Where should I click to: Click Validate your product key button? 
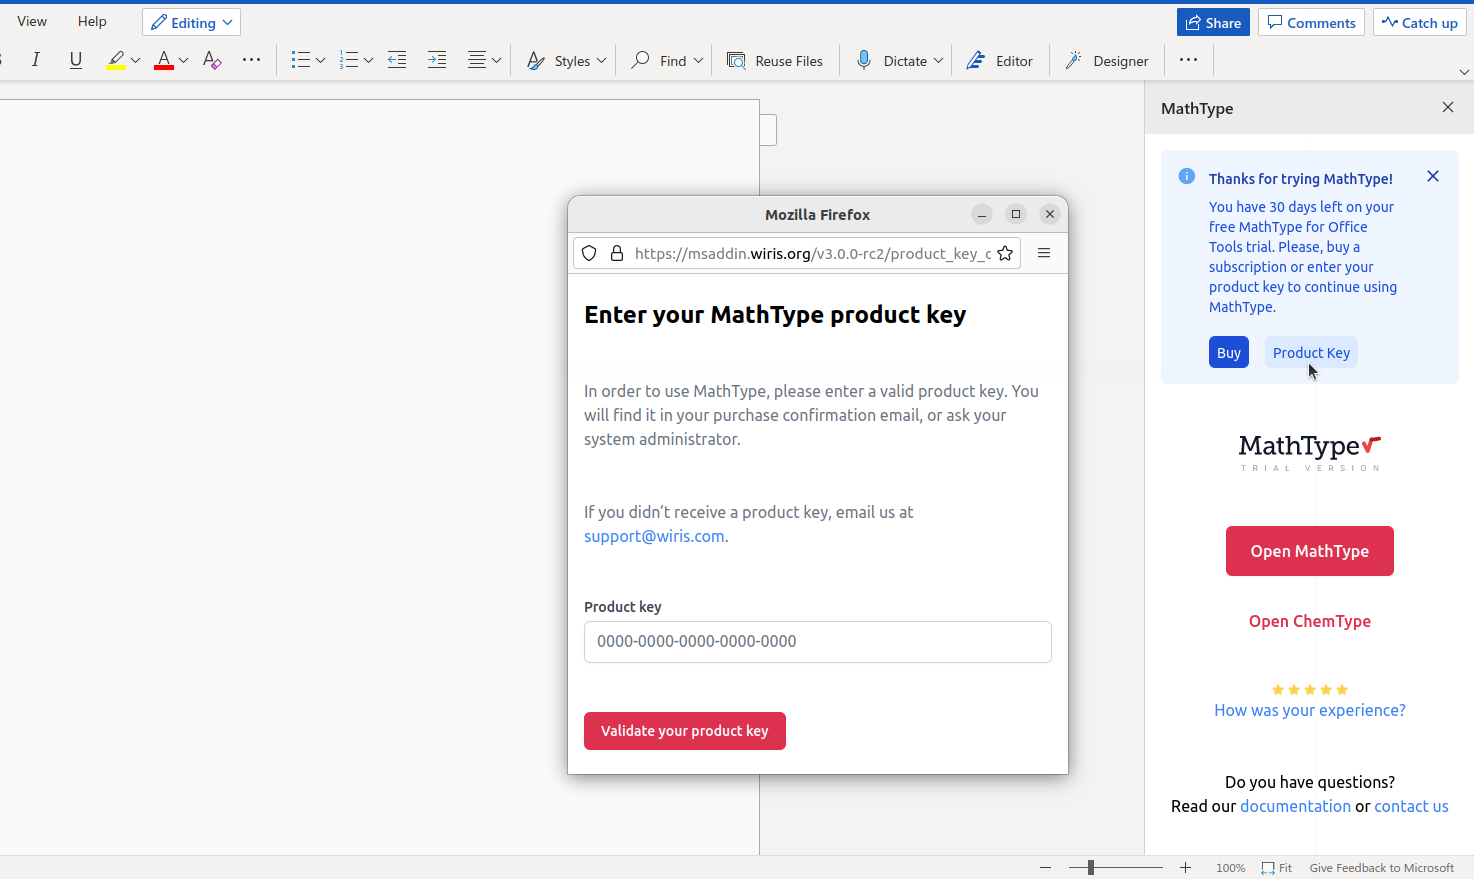pyautogui.click(x=684, y=731)
